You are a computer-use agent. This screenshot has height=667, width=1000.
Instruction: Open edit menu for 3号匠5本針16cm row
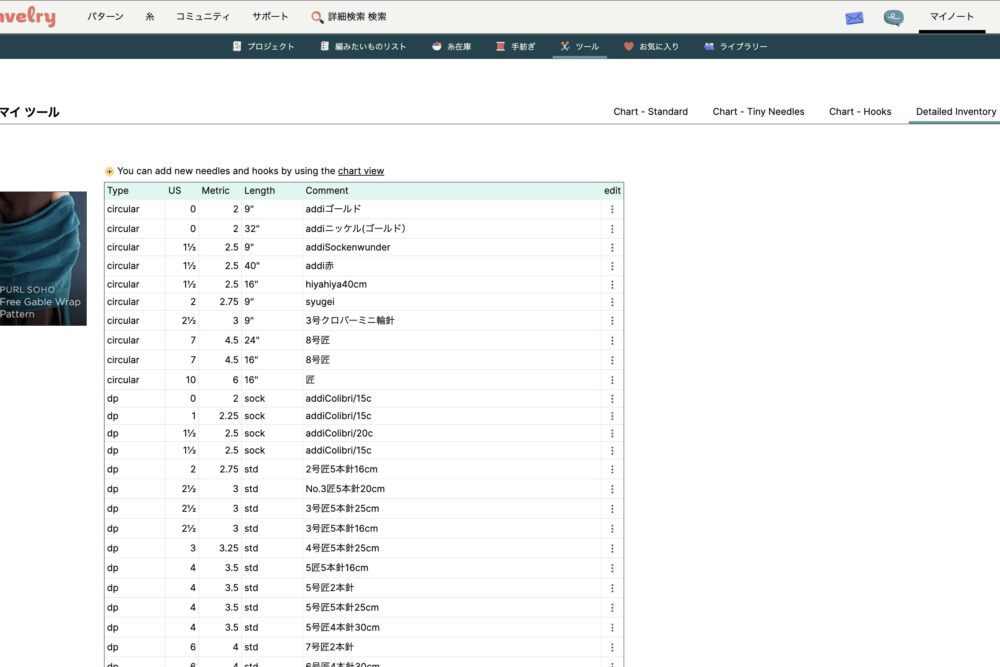[x=612, y=529]
